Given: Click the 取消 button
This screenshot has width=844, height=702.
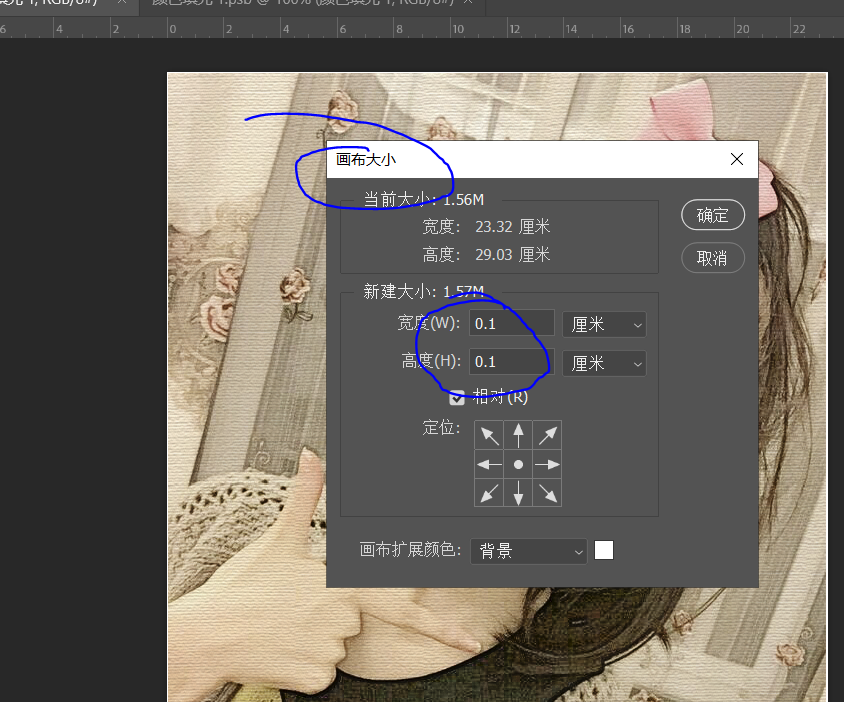Looking at the screenshot, I should tap(713, 258).
